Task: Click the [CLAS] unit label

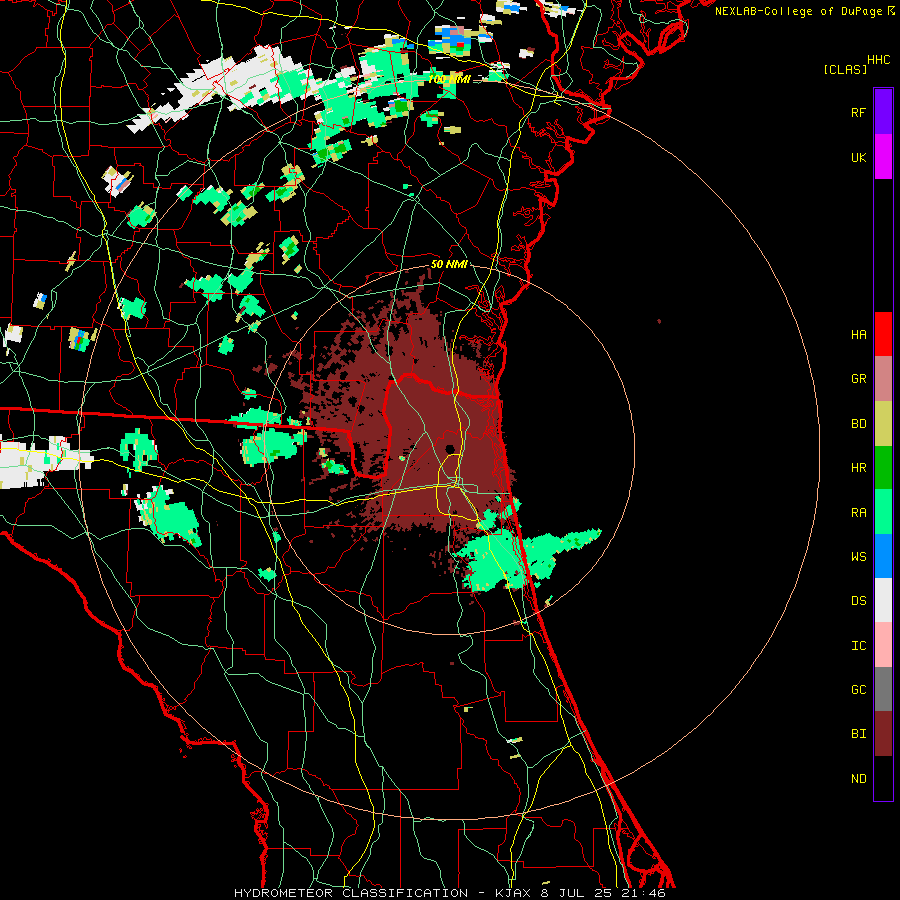Action: coord(845,69)
